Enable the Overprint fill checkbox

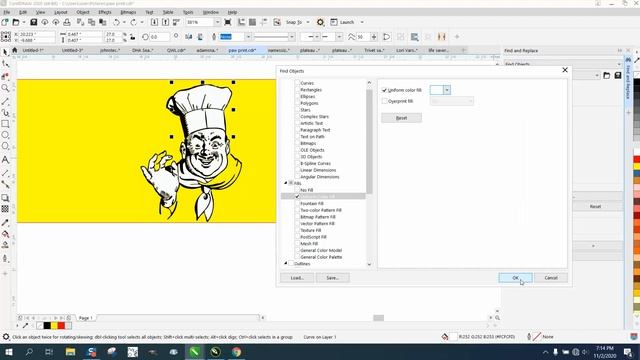point(384,101)
